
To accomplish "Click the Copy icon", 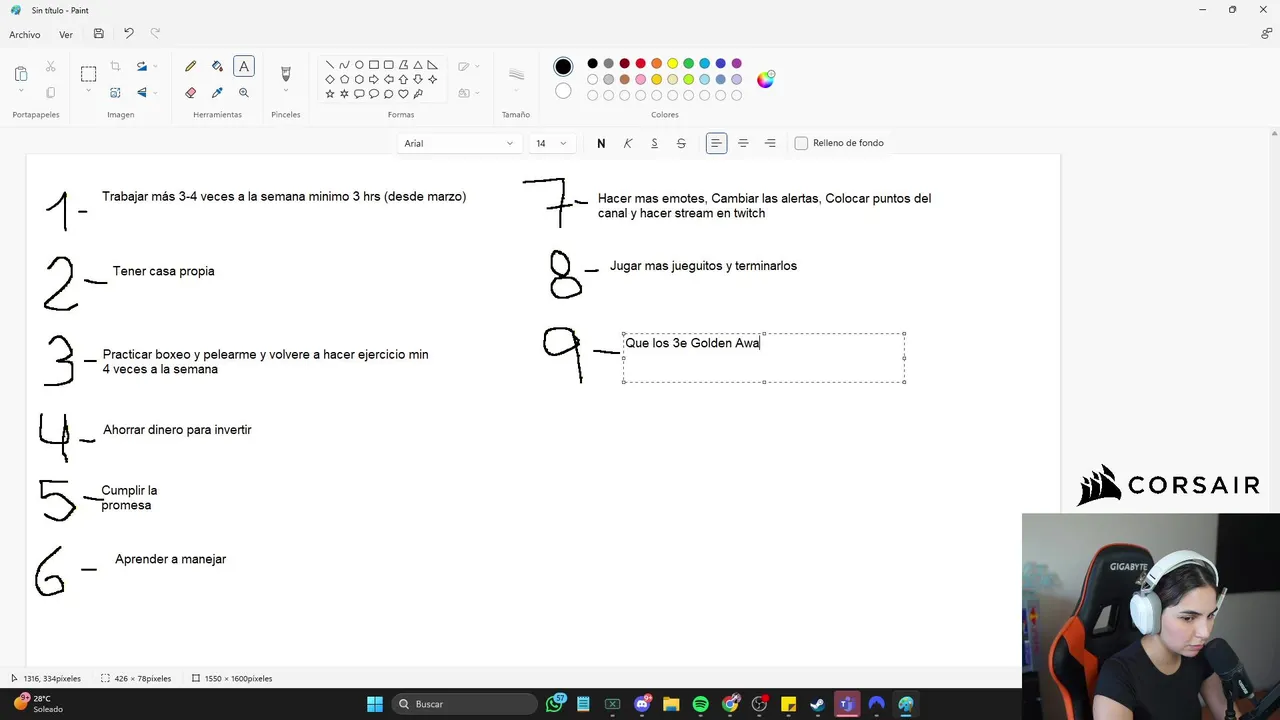I will coord(50,92).
